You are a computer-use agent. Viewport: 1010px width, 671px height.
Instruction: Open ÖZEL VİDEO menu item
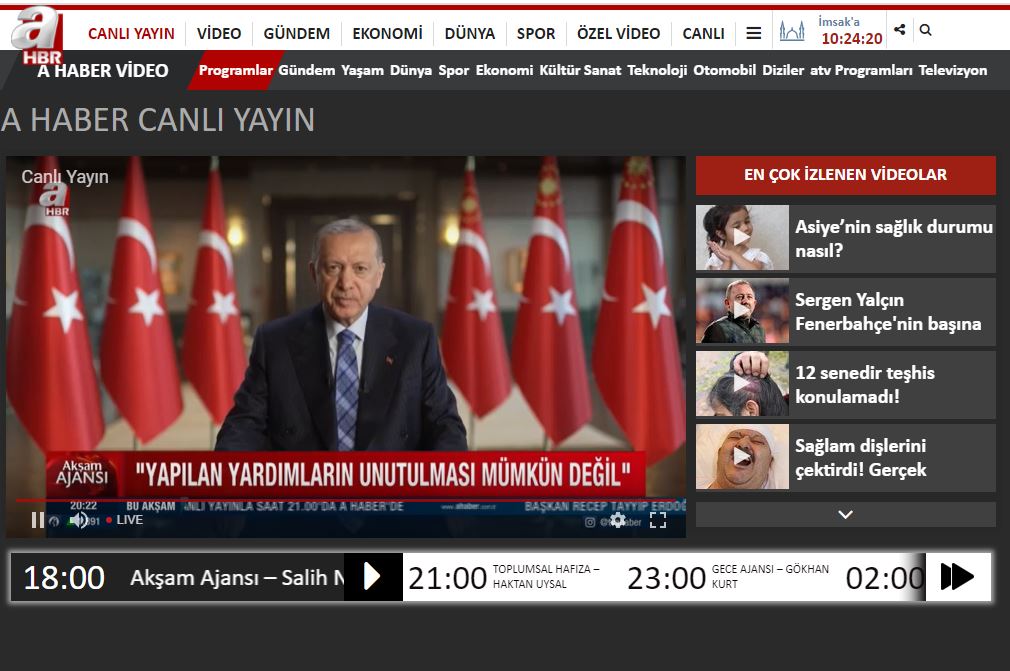coord(618,33)
